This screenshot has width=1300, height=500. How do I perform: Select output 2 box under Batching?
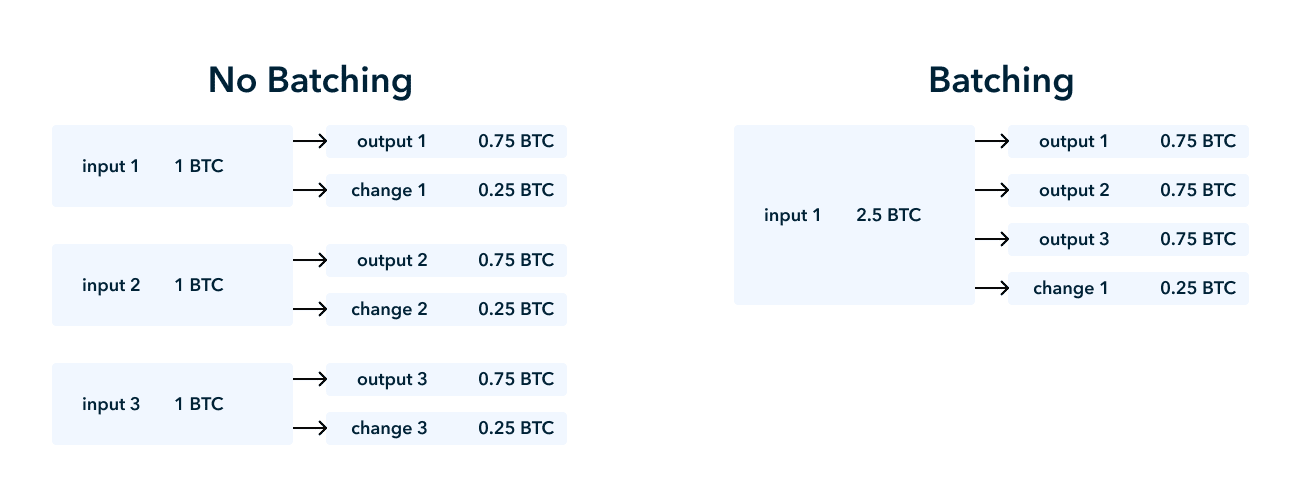click(1129, 191)
